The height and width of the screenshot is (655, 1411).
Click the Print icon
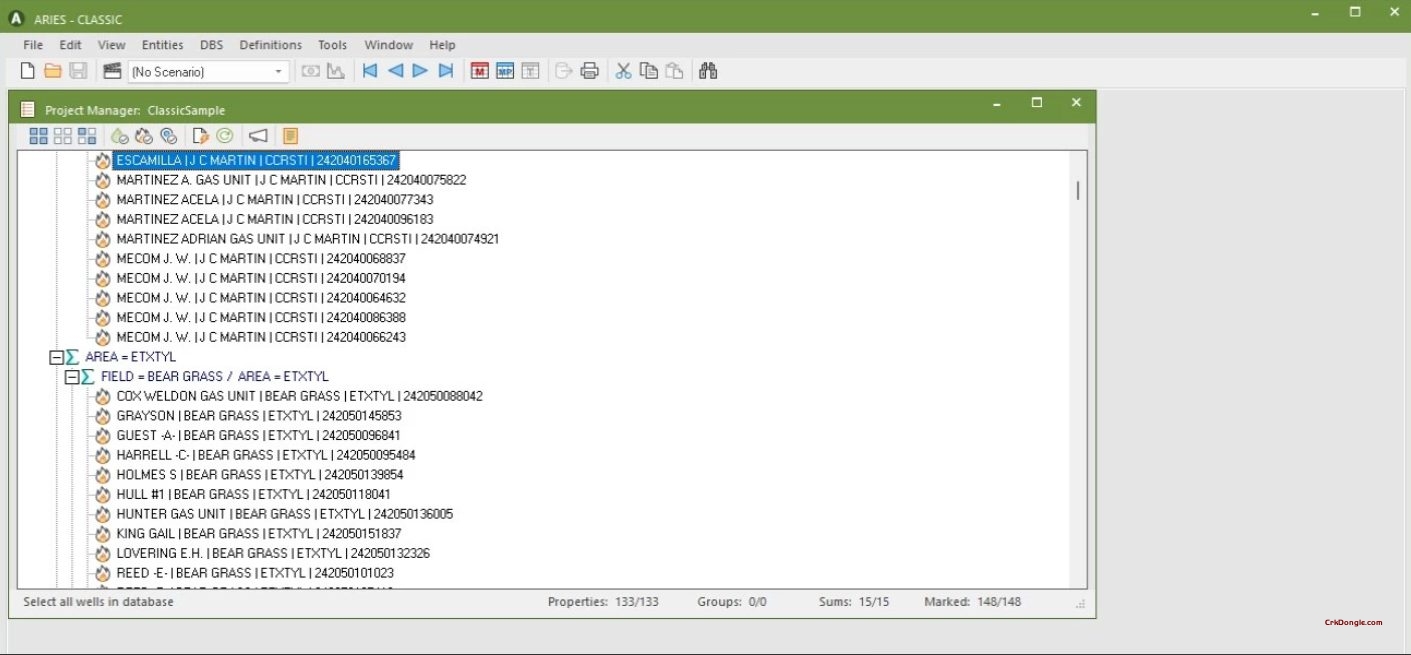tap(590, 71)
